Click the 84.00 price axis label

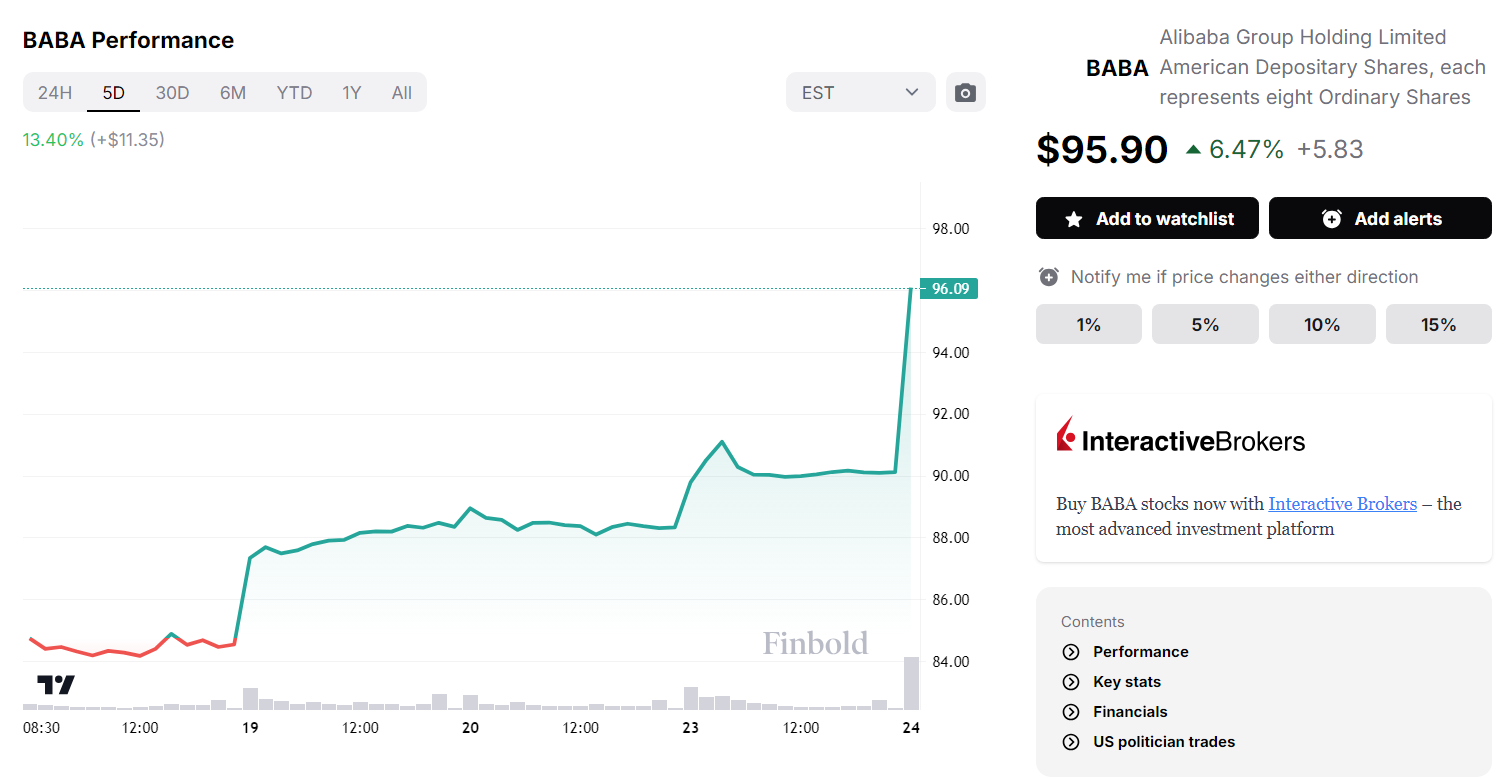click(x=951, y=662)
